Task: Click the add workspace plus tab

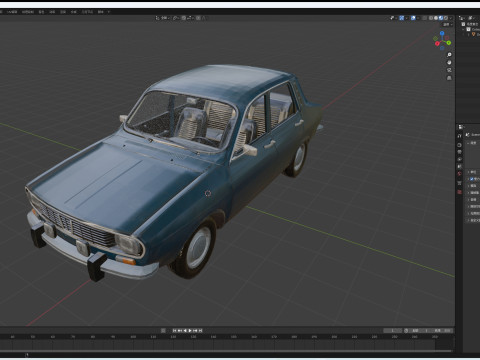Action: (x=109, y=12)
